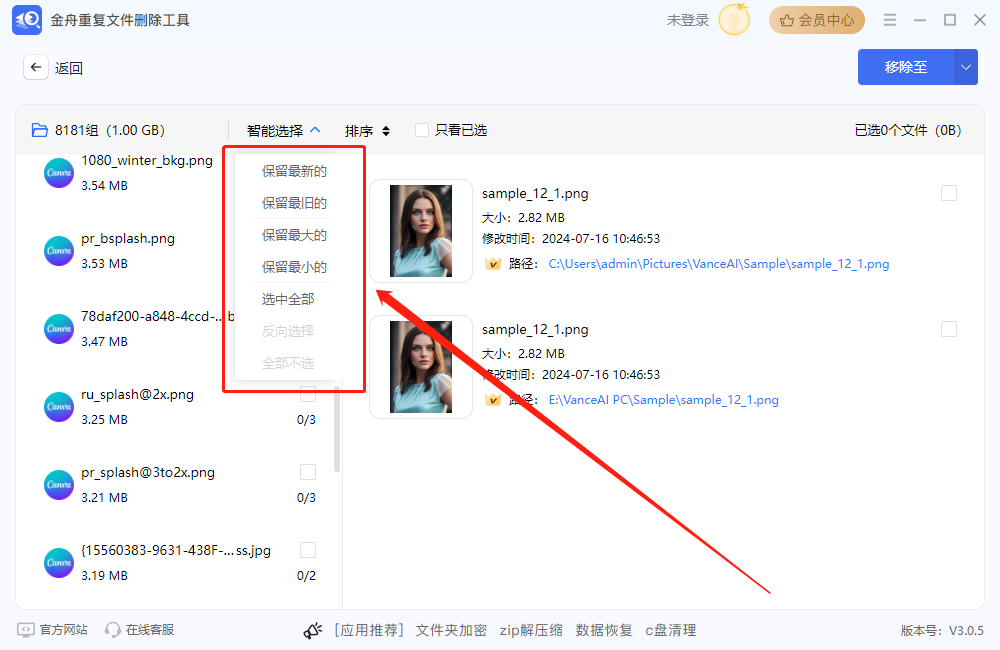The image size is (1000, 650).
Task: Expand the 移除至 dropdown arrow
Action: (965, 67)
